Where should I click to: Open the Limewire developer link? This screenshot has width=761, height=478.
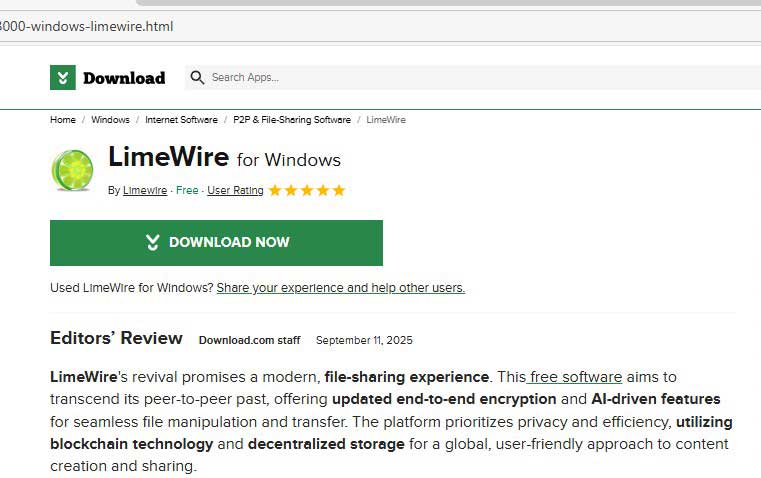(x=145, y=191)
